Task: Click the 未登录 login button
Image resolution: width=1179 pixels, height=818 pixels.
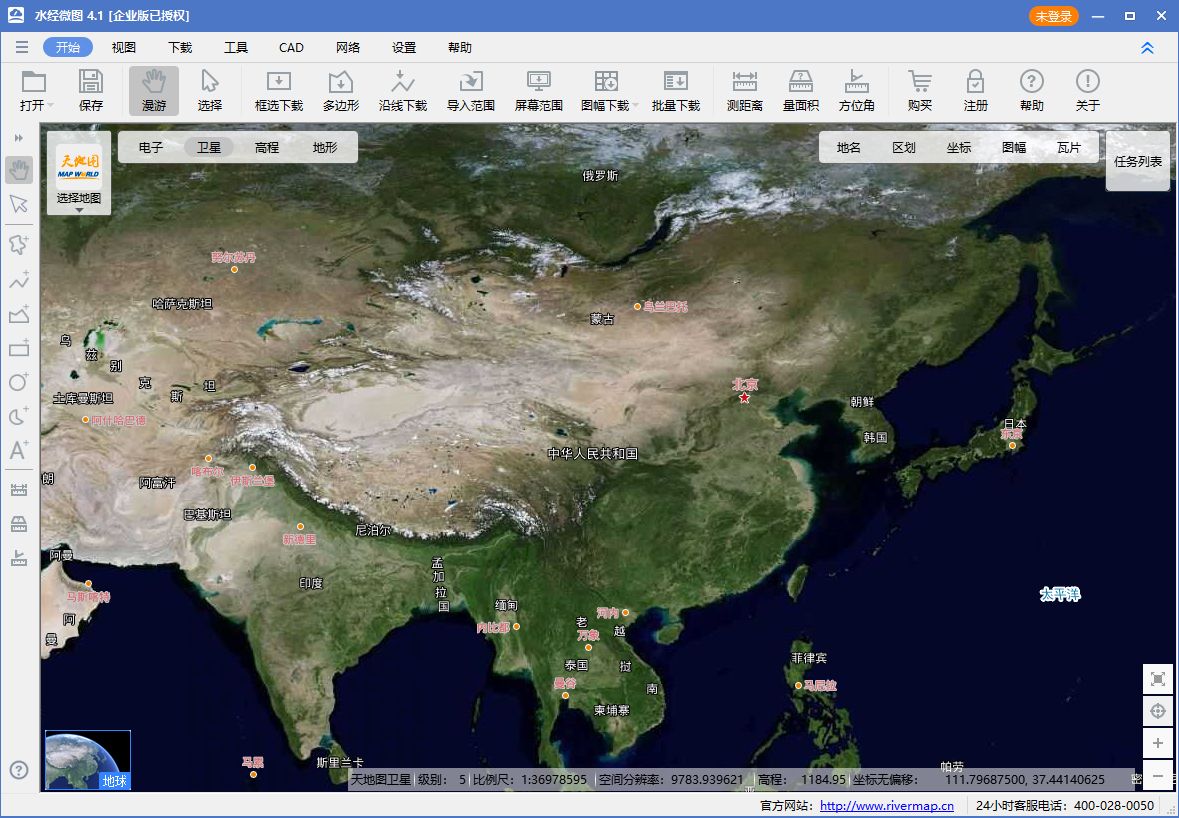Action: (1053, 16)
